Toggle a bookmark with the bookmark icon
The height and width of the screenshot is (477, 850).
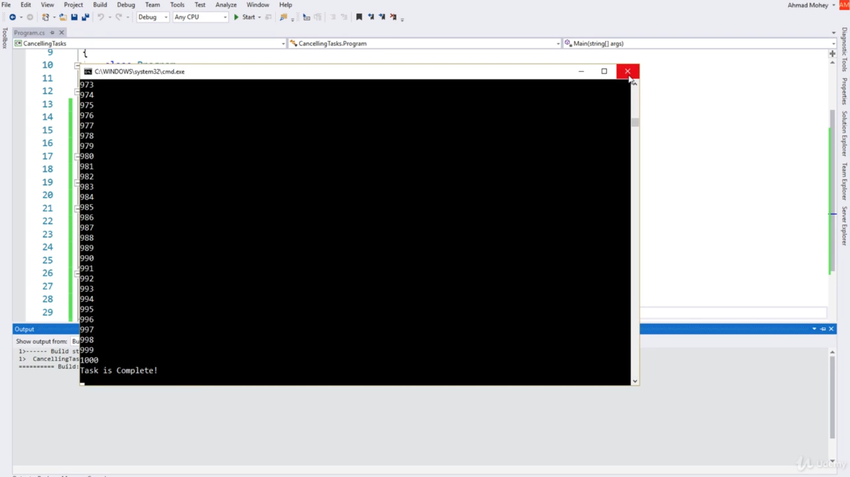pyautogui.click(x=359, y=17)
